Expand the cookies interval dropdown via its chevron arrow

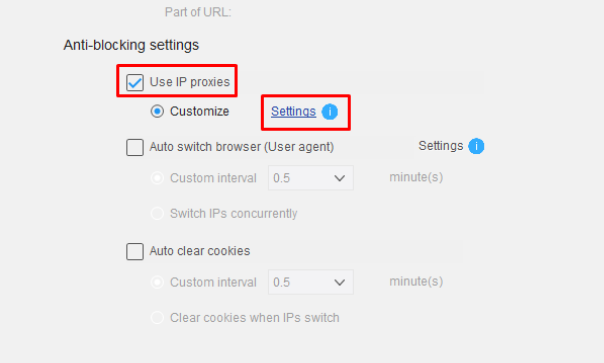[x=339, y=282]
